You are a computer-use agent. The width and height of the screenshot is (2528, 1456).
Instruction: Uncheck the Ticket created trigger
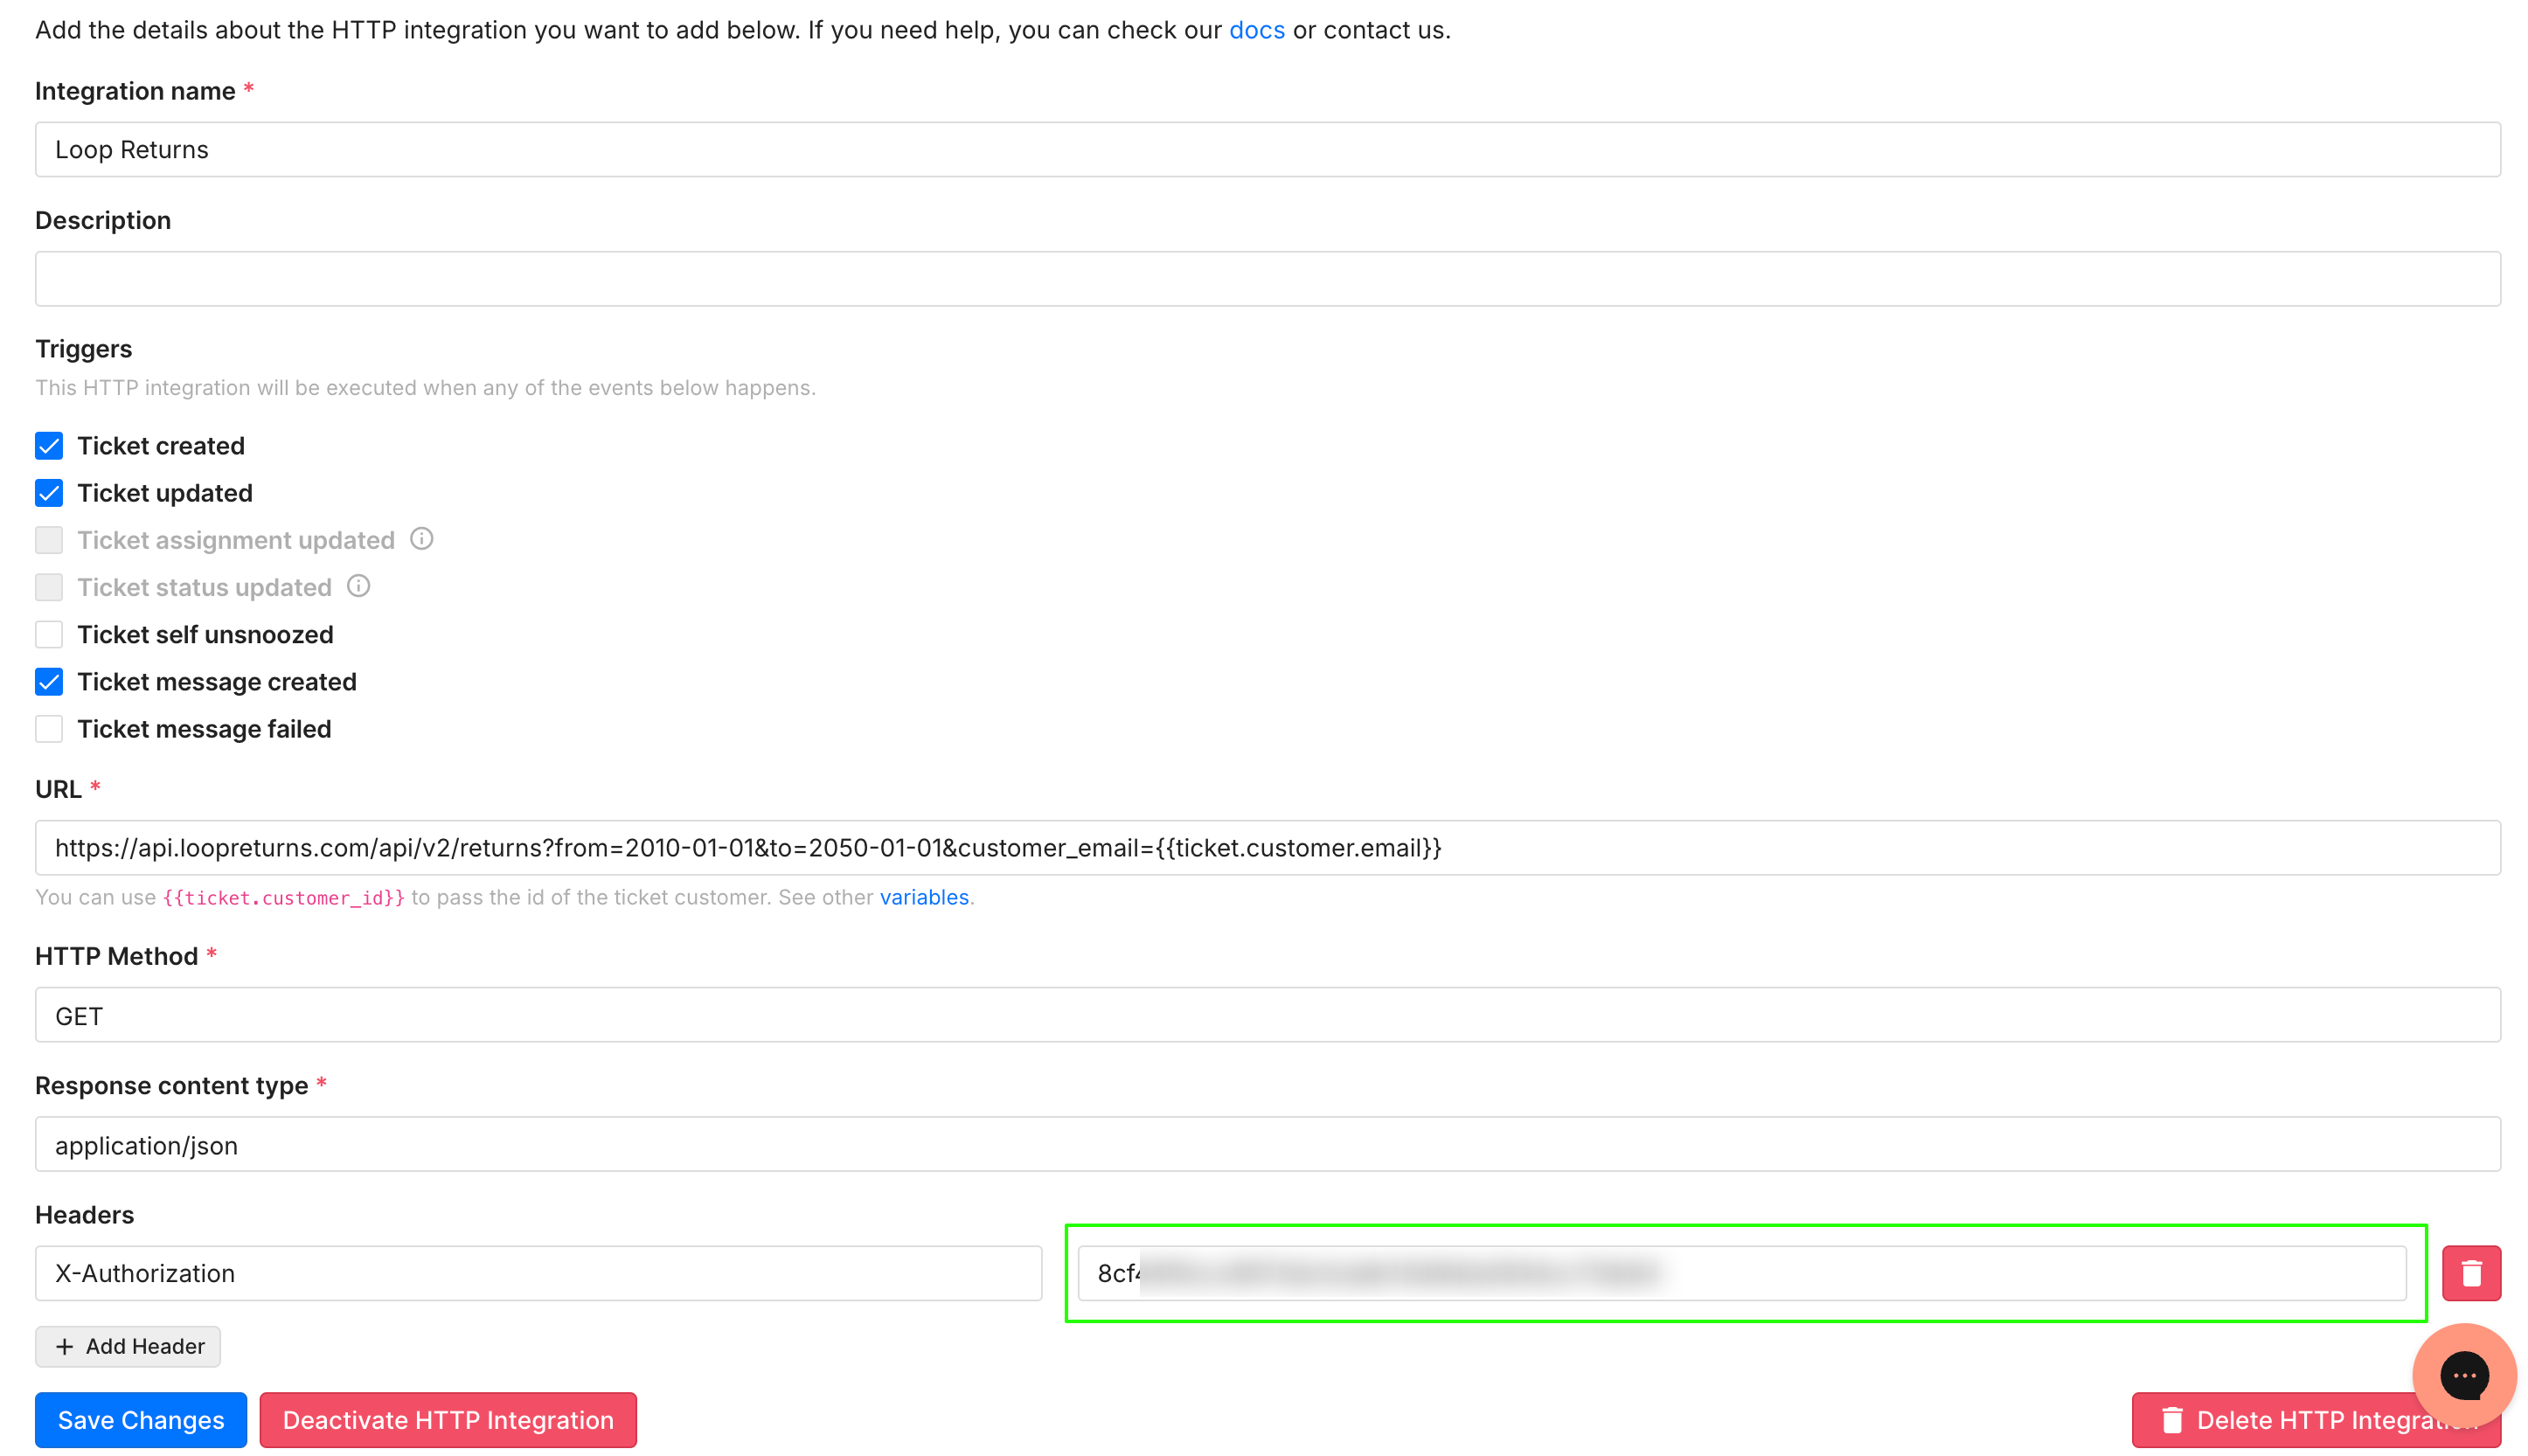(x=49, y=446)
